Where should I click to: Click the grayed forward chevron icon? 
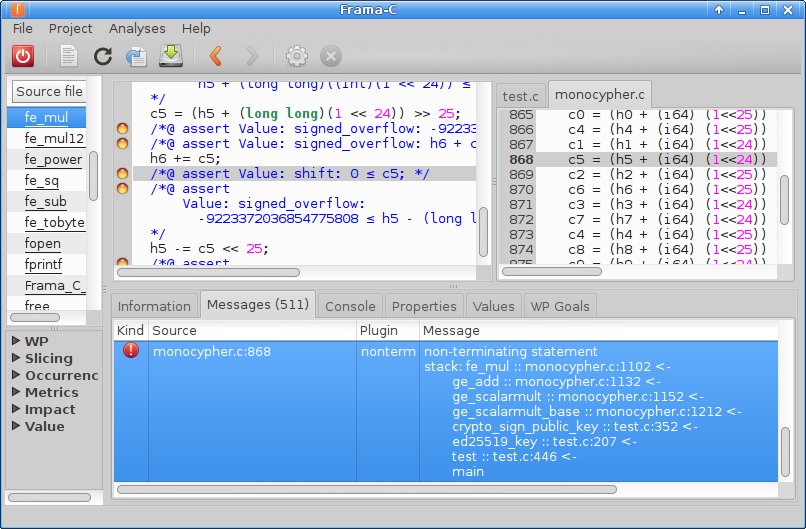(252, 56)
